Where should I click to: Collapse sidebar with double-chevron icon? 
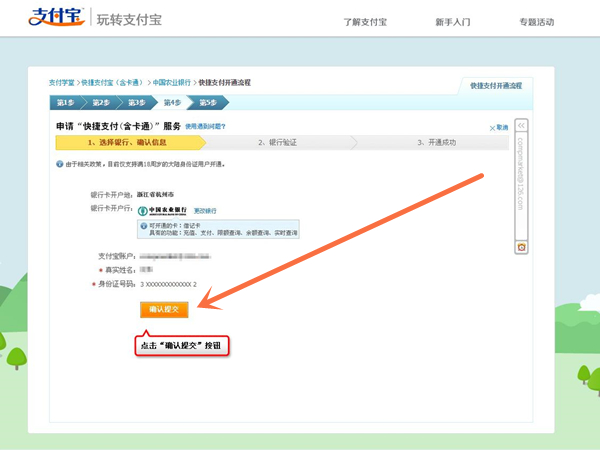521,127
